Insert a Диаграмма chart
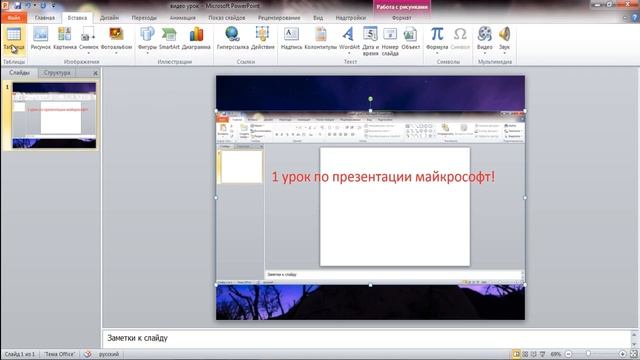This screenshot has width=640, height=360. pos(196,39)
